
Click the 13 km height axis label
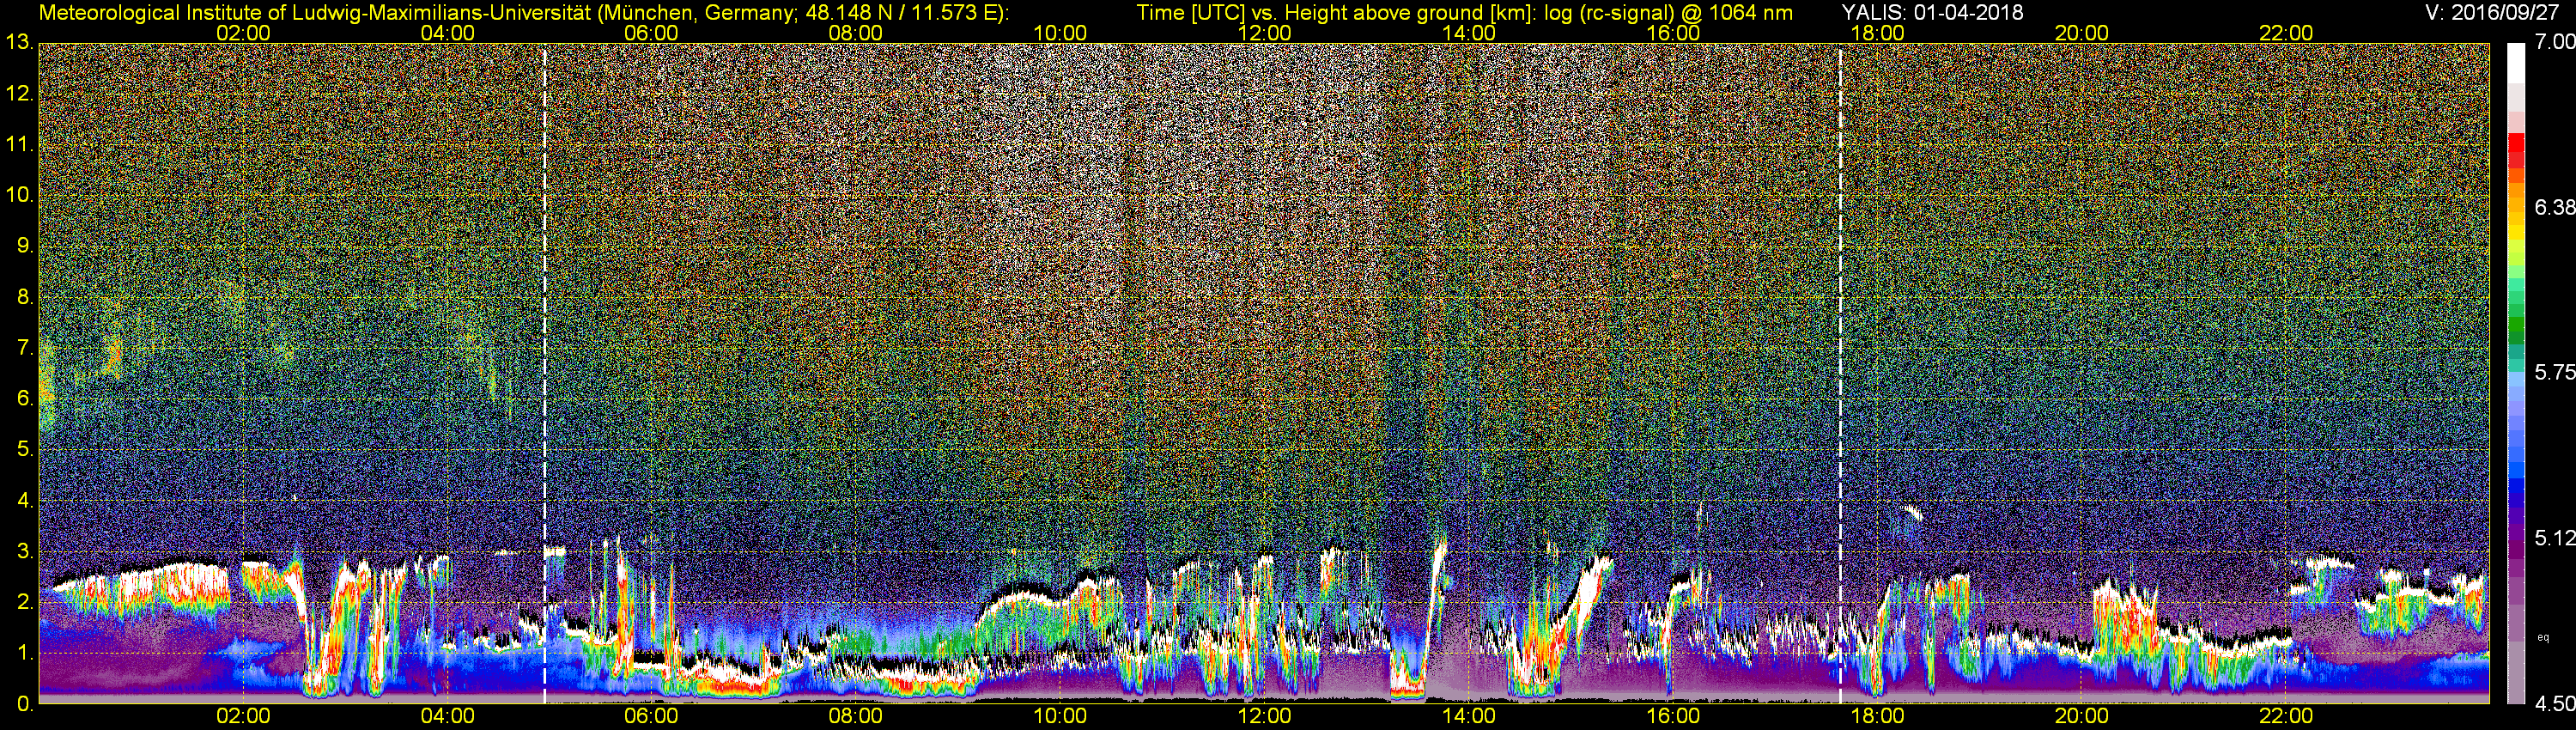[x=18, y=43]
